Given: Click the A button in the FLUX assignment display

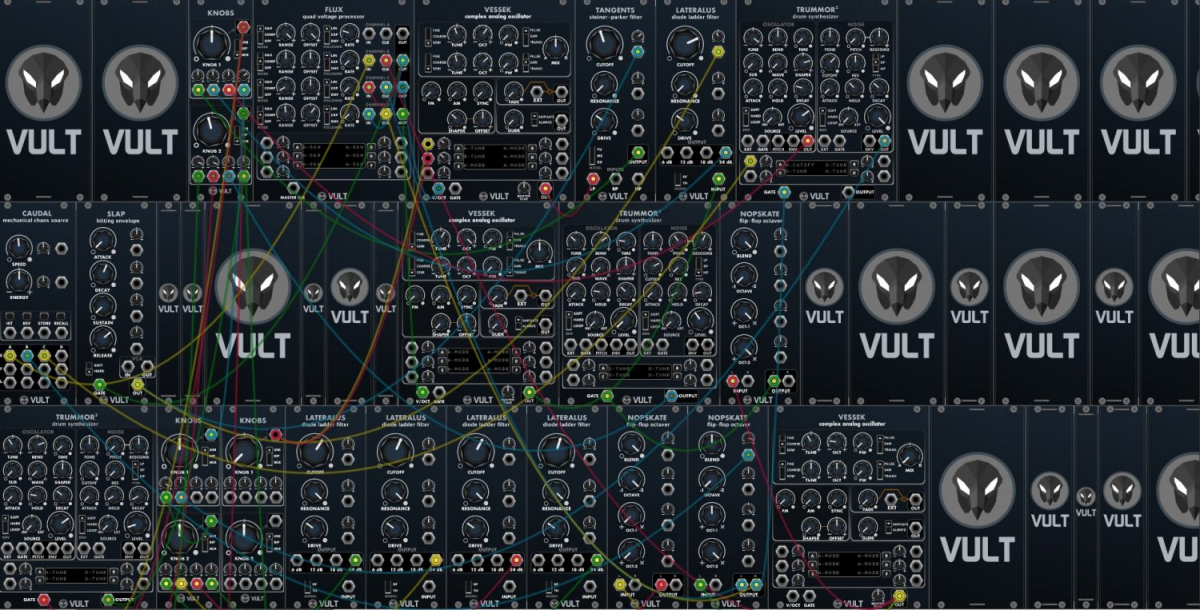Looking at the screenshot, I should (298, 147).
